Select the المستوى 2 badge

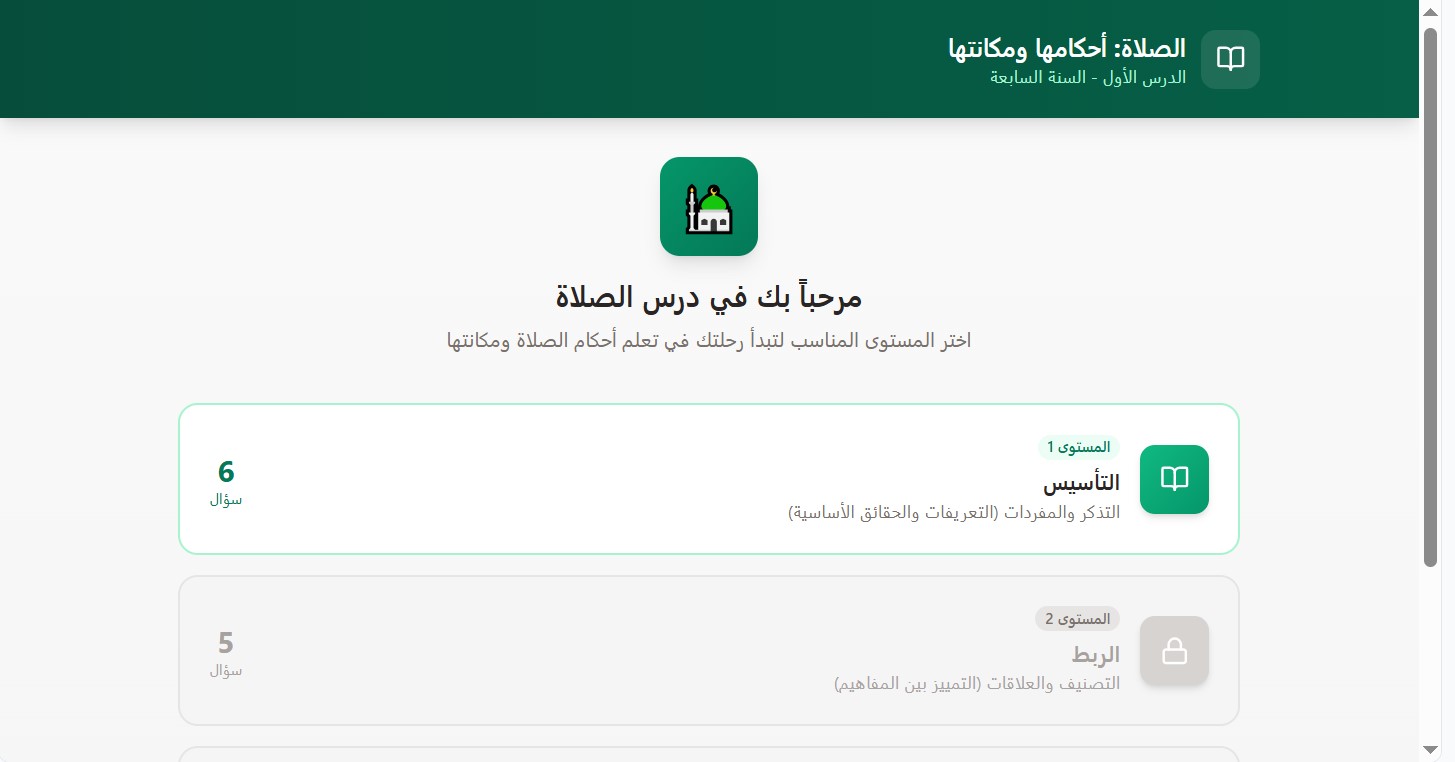(x=1077, y=619)
